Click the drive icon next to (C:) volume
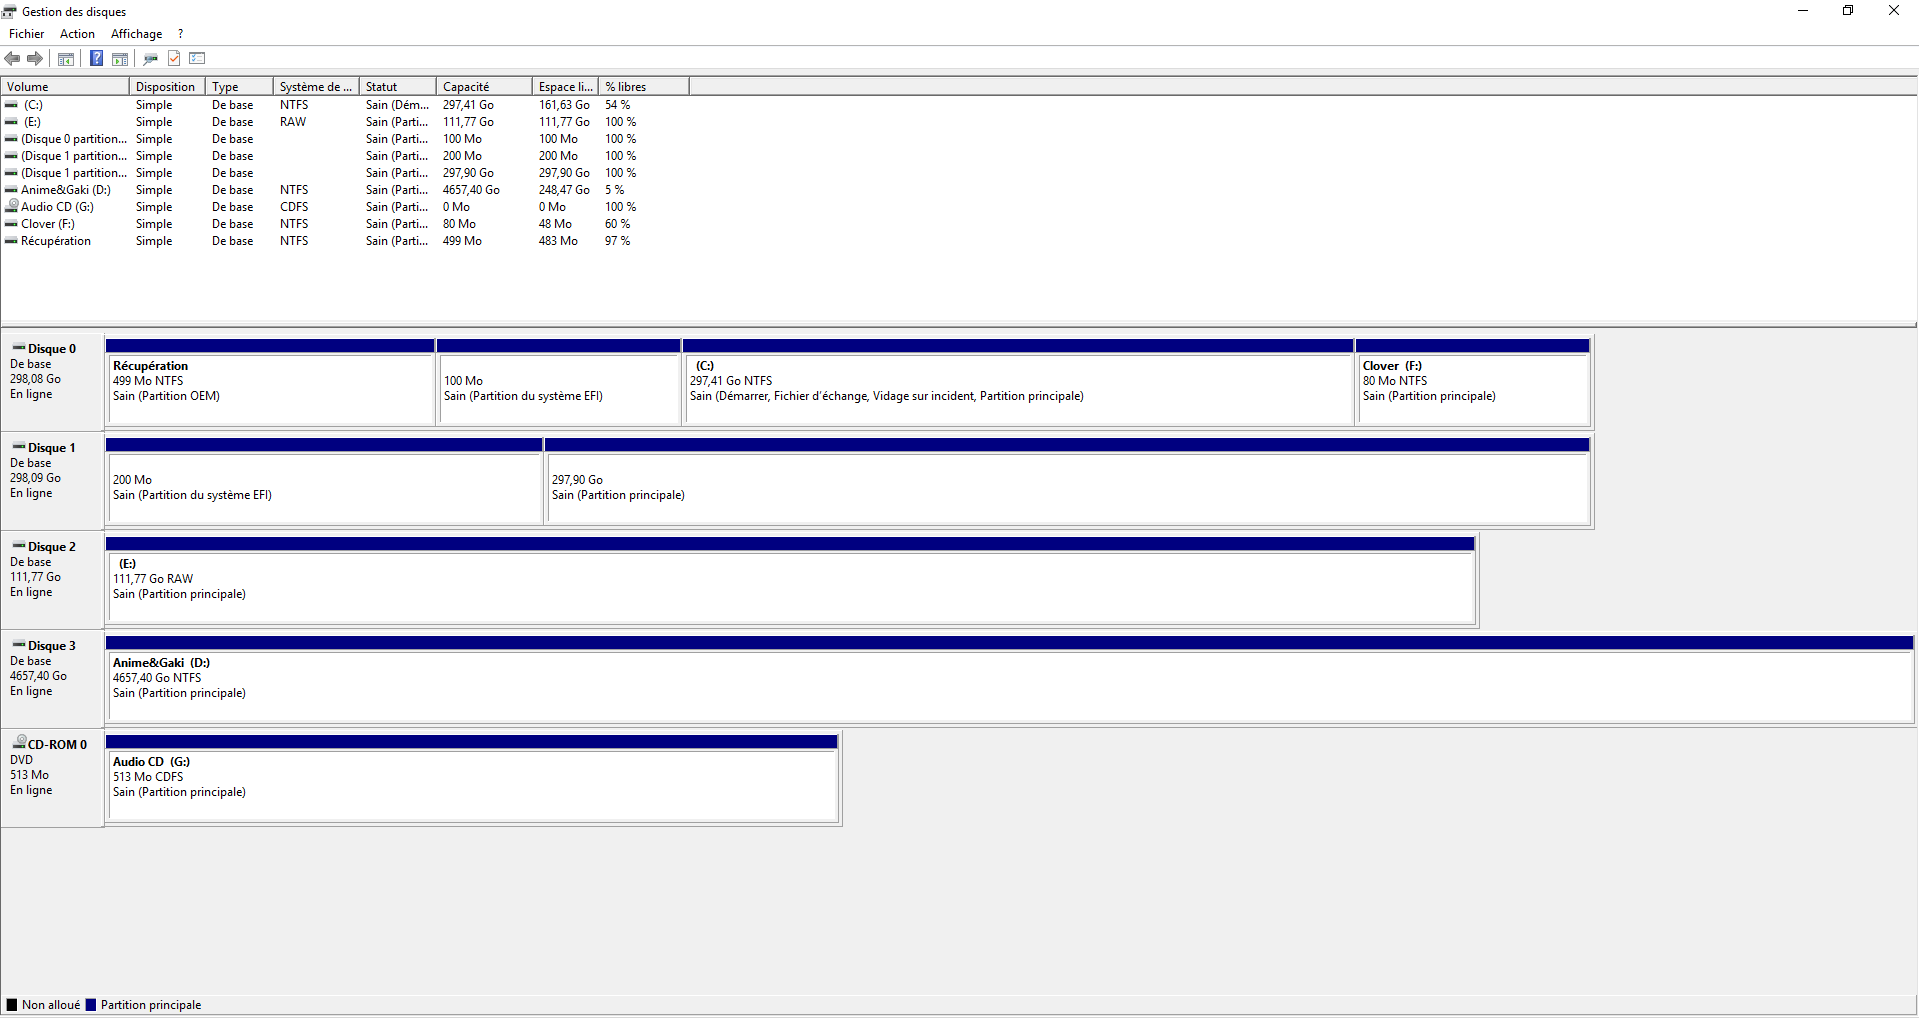Screen dimensions: 1919x1018 click(11, 105)
